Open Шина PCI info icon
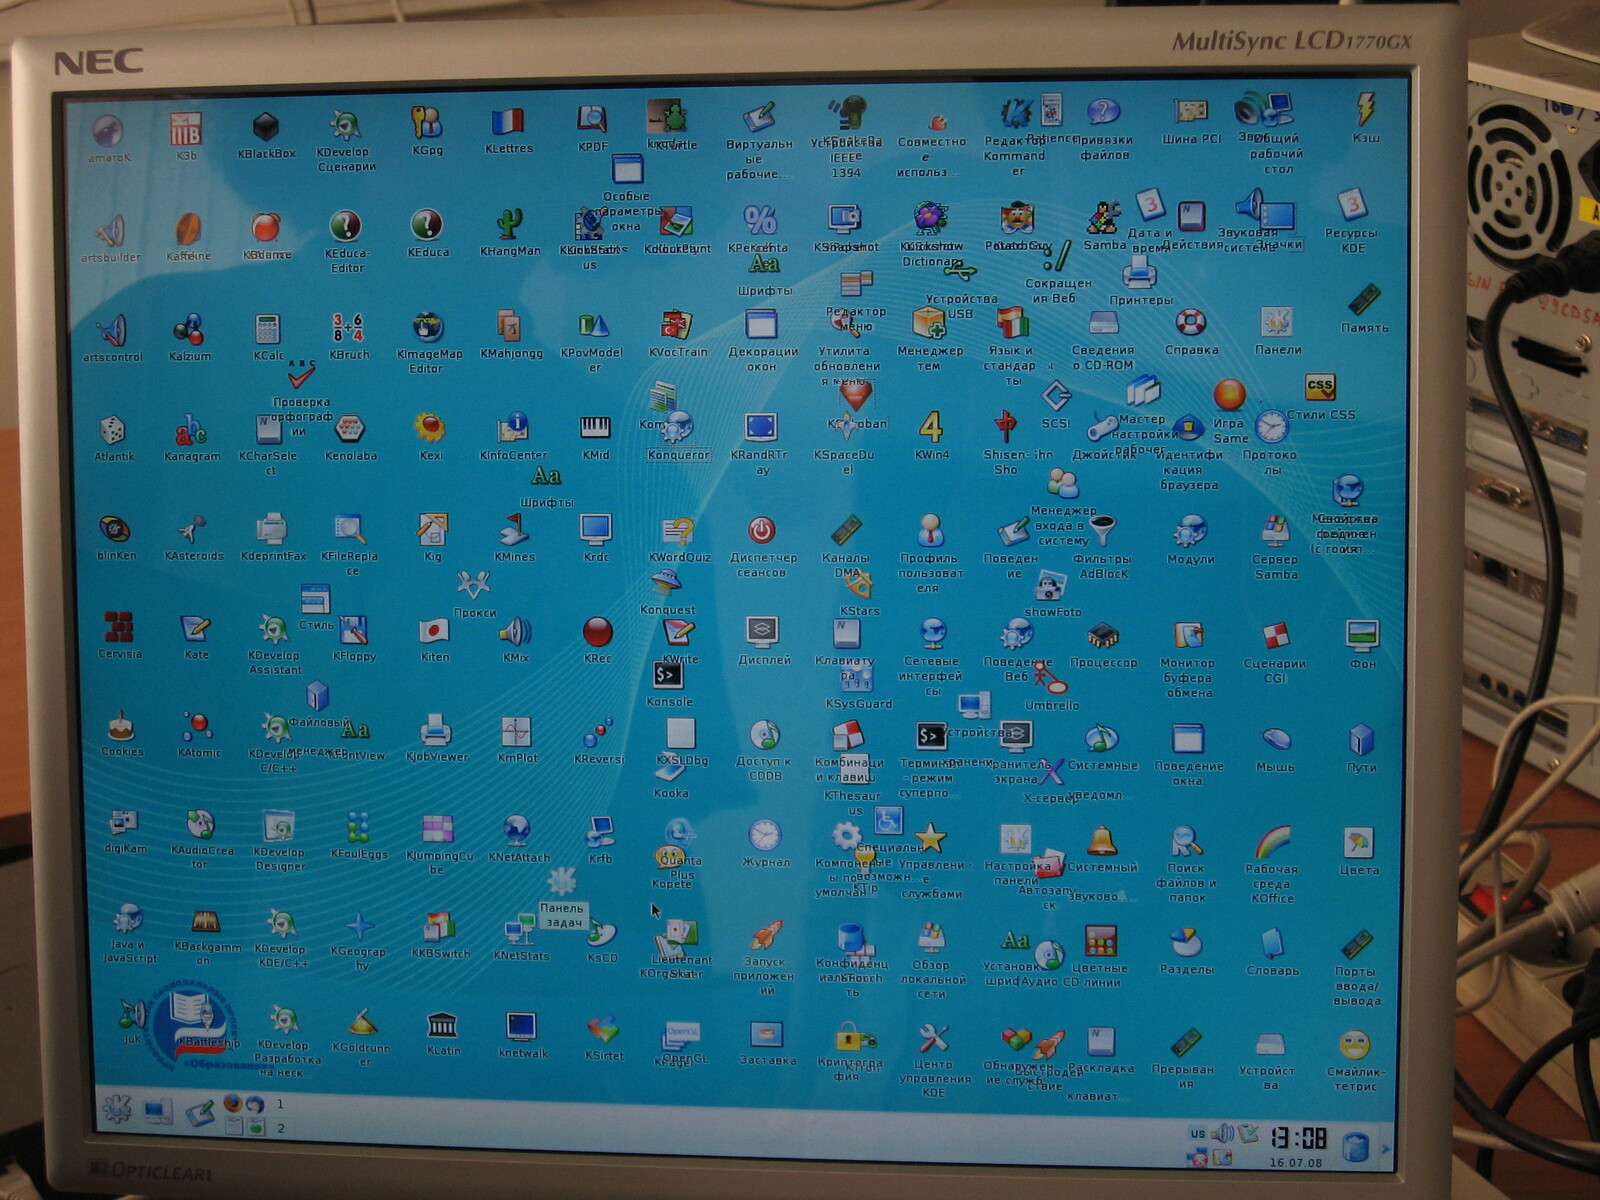Viewport: 1600px width, 1200px height. point(1190,112)
